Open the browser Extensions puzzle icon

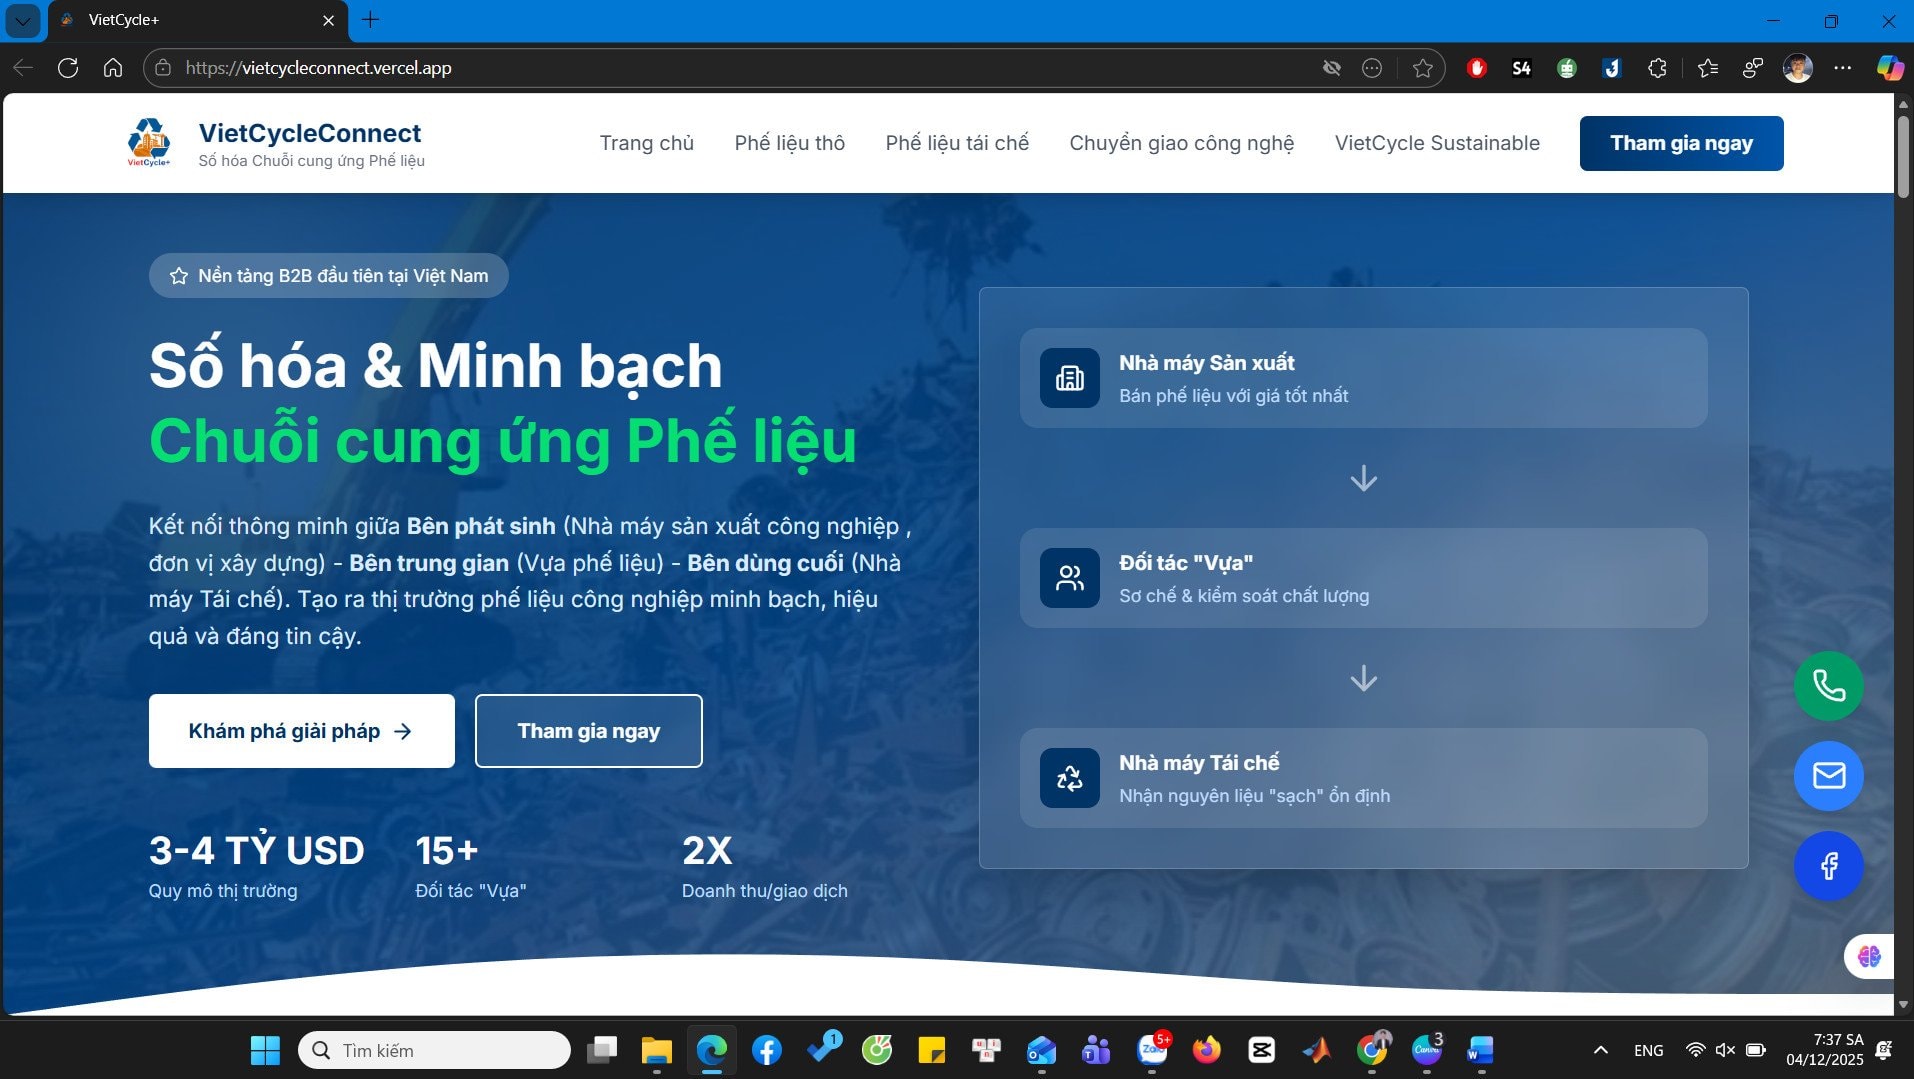[1657, 68]
